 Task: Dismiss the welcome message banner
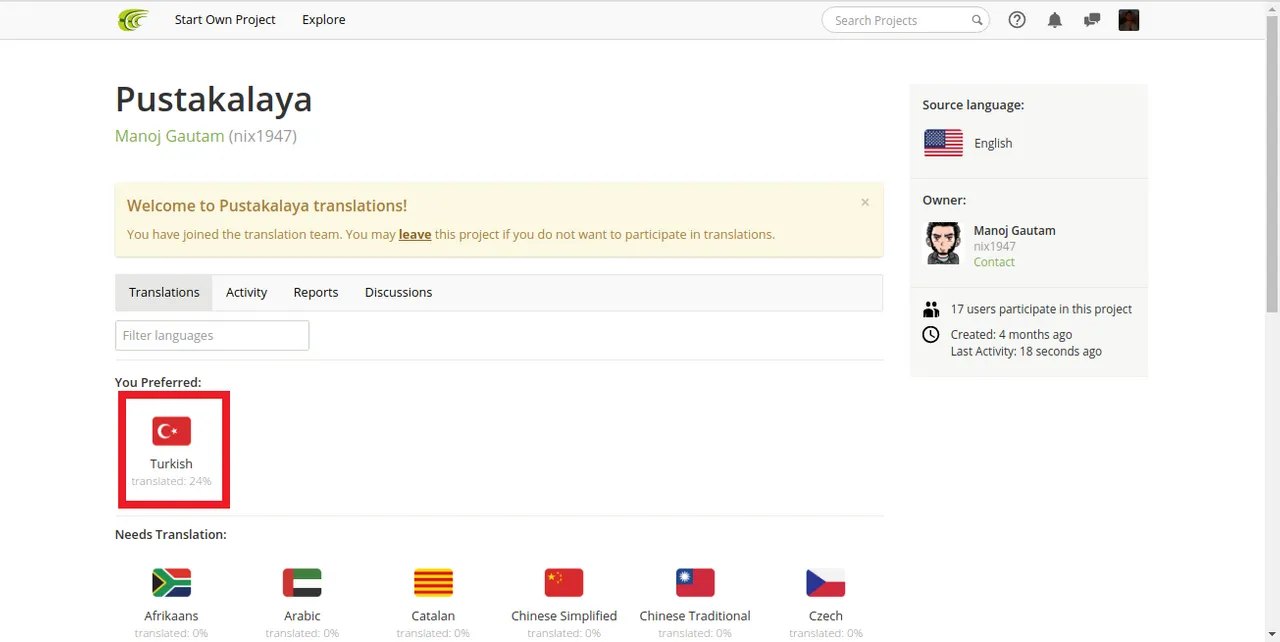pos(865,202)
